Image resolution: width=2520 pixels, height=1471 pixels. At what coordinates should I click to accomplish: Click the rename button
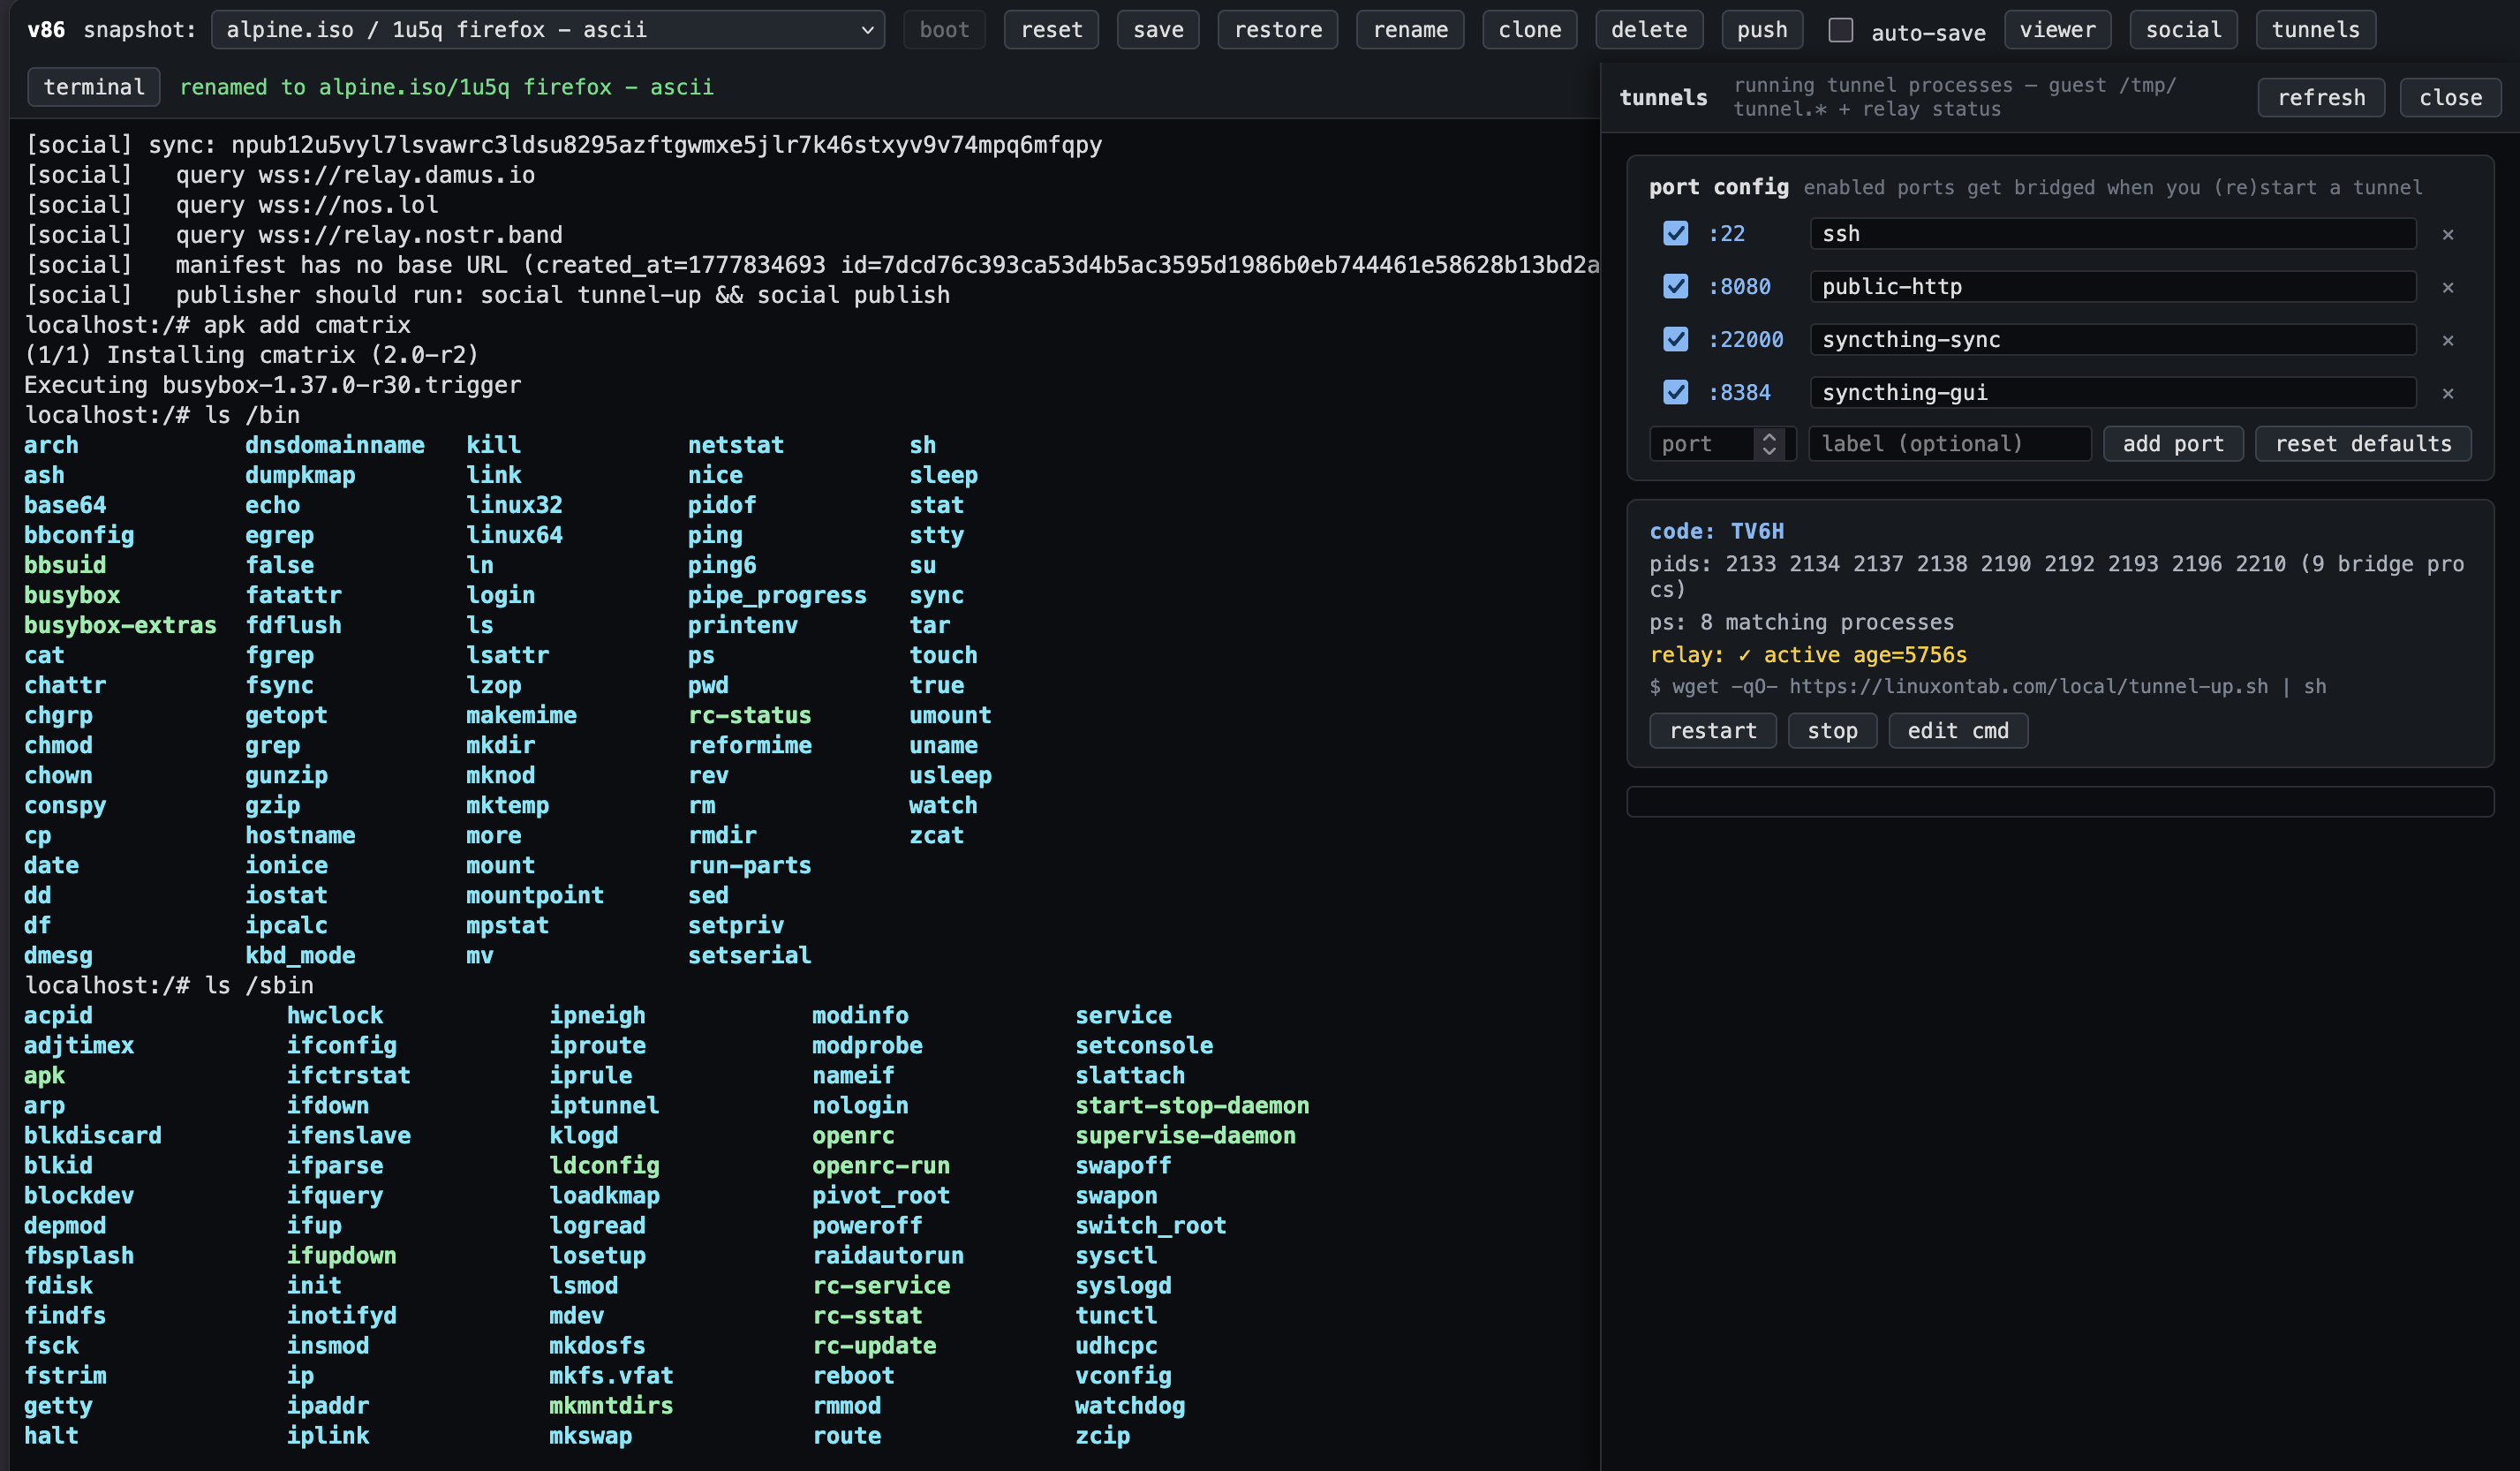1410,30
